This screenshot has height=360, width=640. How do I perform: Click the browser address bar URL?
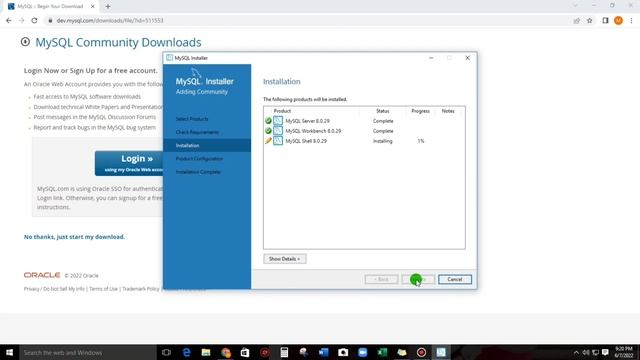click(x=110, y=20)
